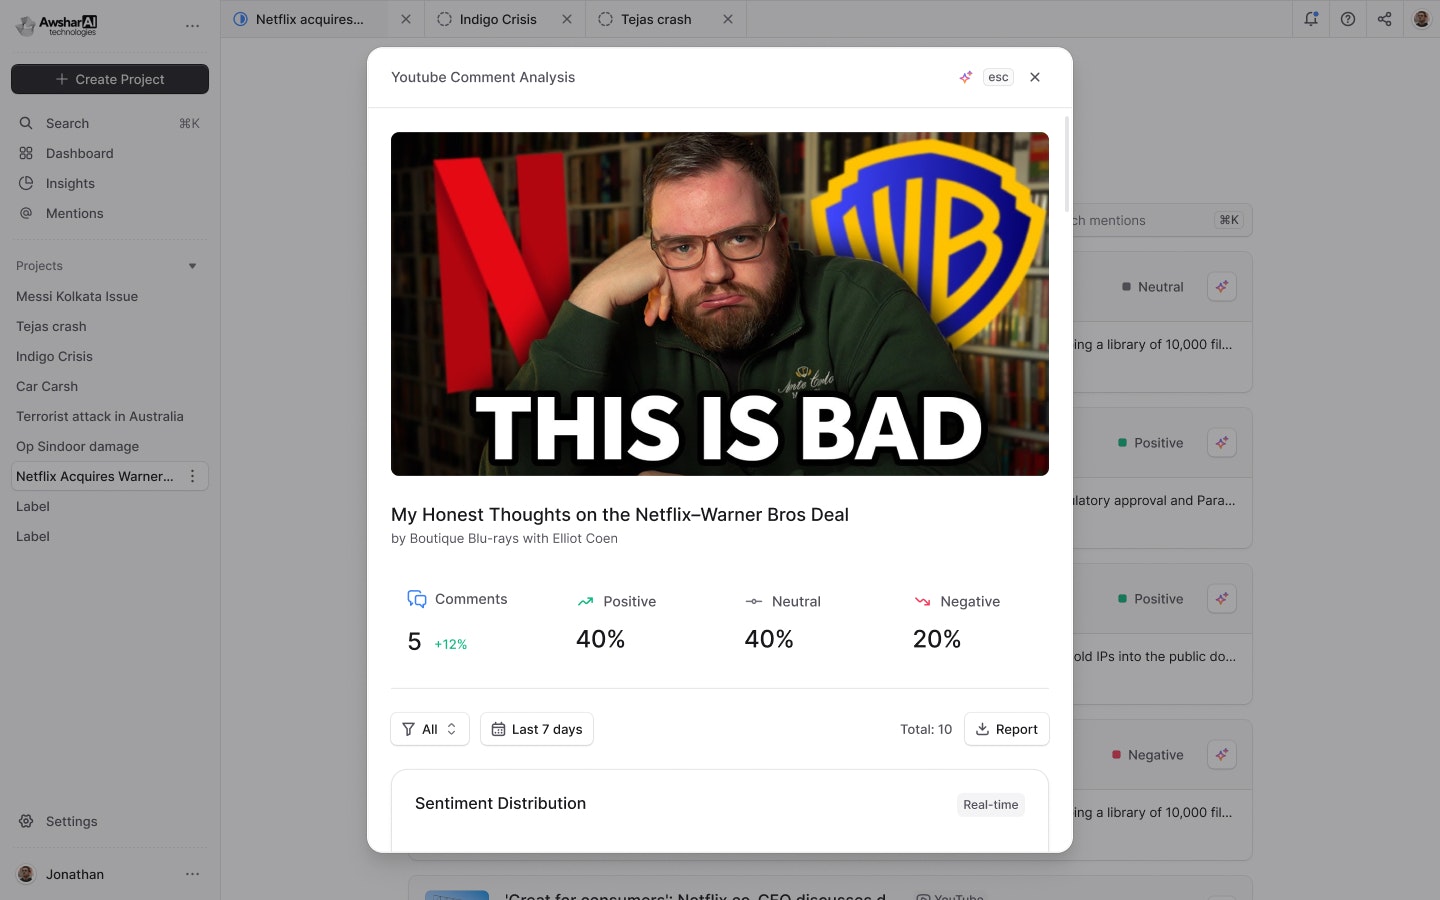Click the video title about Netflix–Warner Bros Deal
The height and width of the screenshot is (900, 1440).
[620, 514]
